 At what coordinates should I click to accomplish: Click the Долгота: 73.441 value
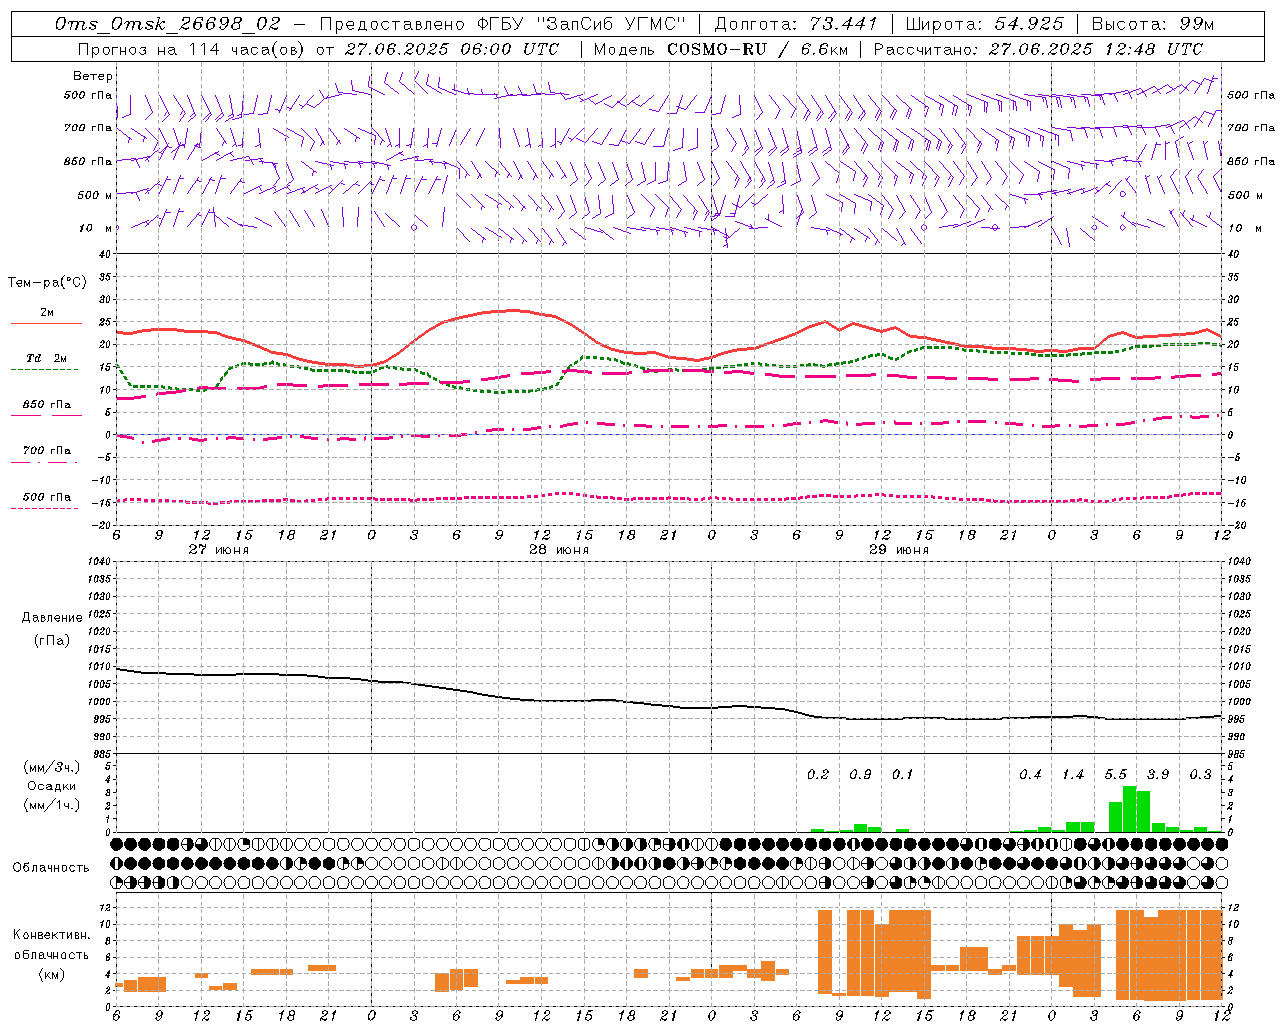pos(796,23)
